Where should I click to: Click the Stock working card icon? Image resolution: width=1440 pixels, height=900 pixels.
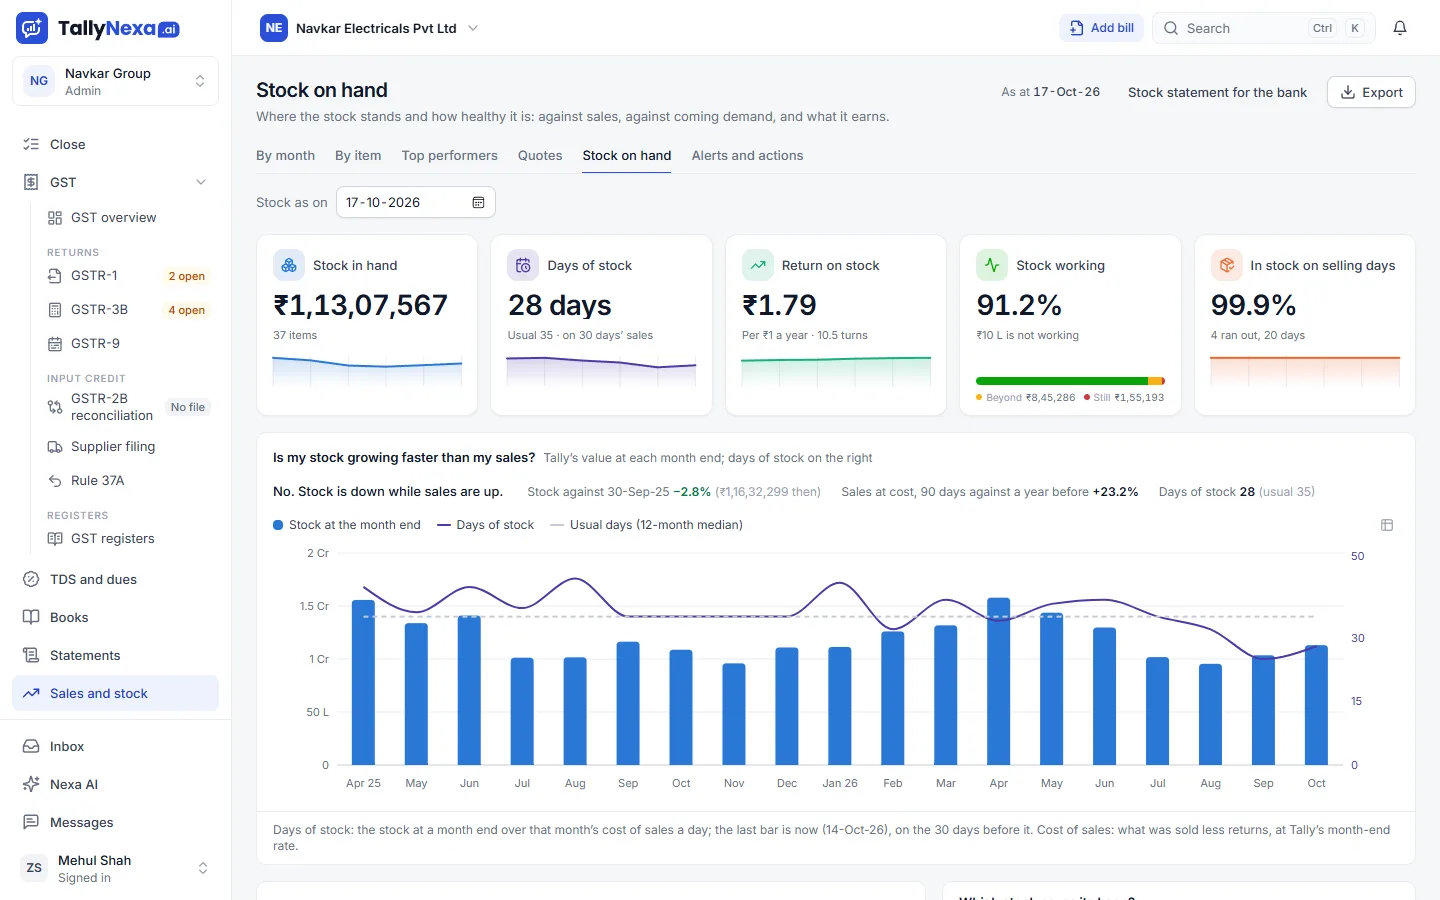tap(992, 265)
